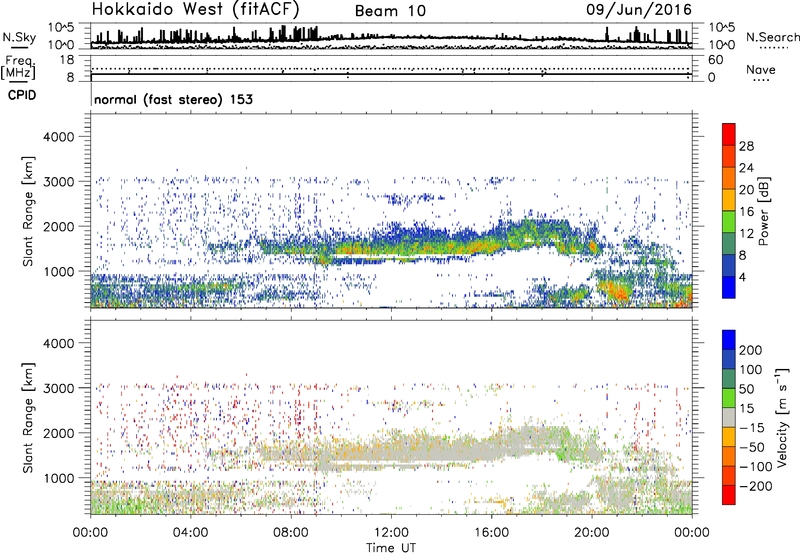Click the "1000" tick in the Power panel
The width and height of the screenshot is (800, 554).
tap(58, 271)
